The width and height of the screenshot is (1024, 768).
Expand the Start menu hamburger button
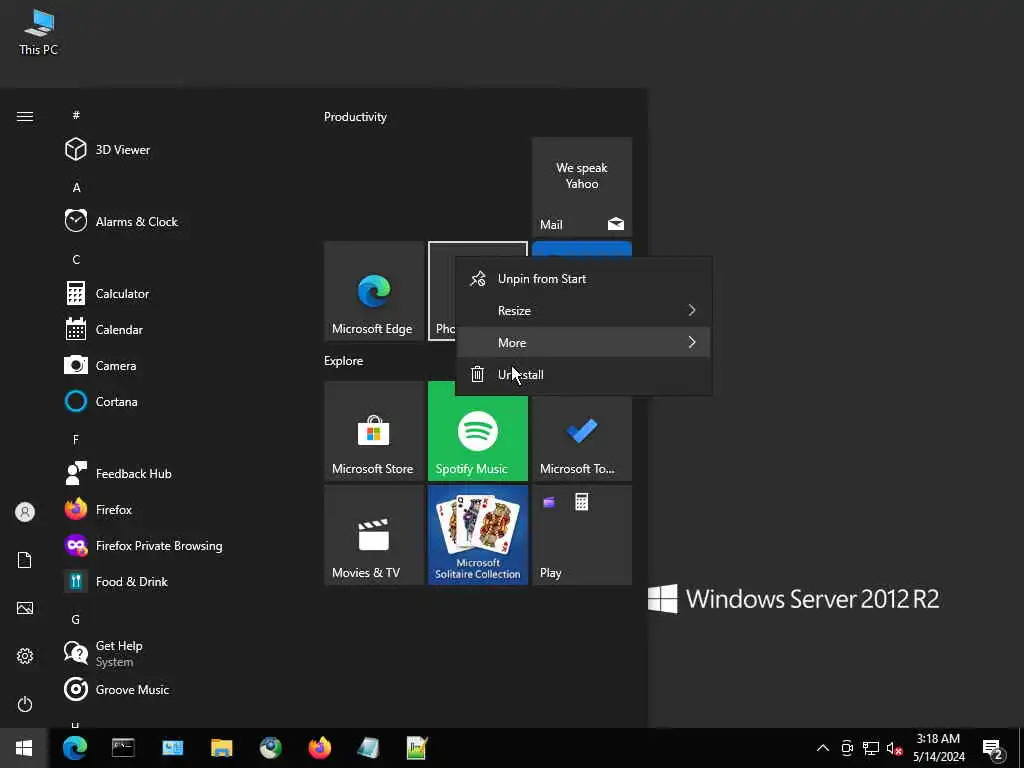[x=25, y=116]
